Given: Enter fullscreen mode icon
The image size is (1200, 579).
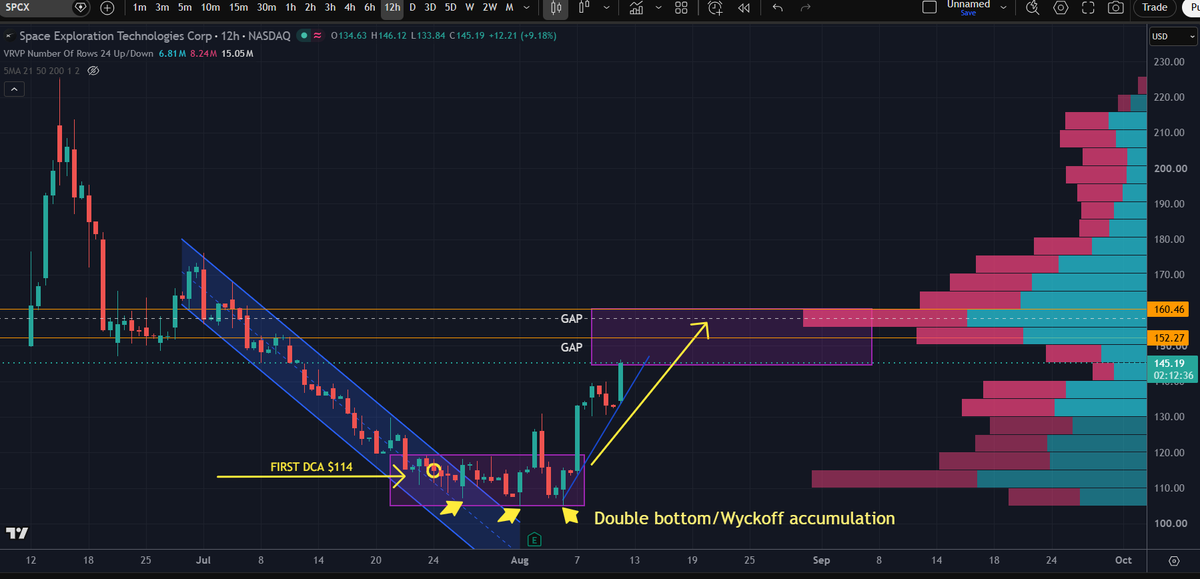Looking at the screenshot, I should coord(1088,7).
